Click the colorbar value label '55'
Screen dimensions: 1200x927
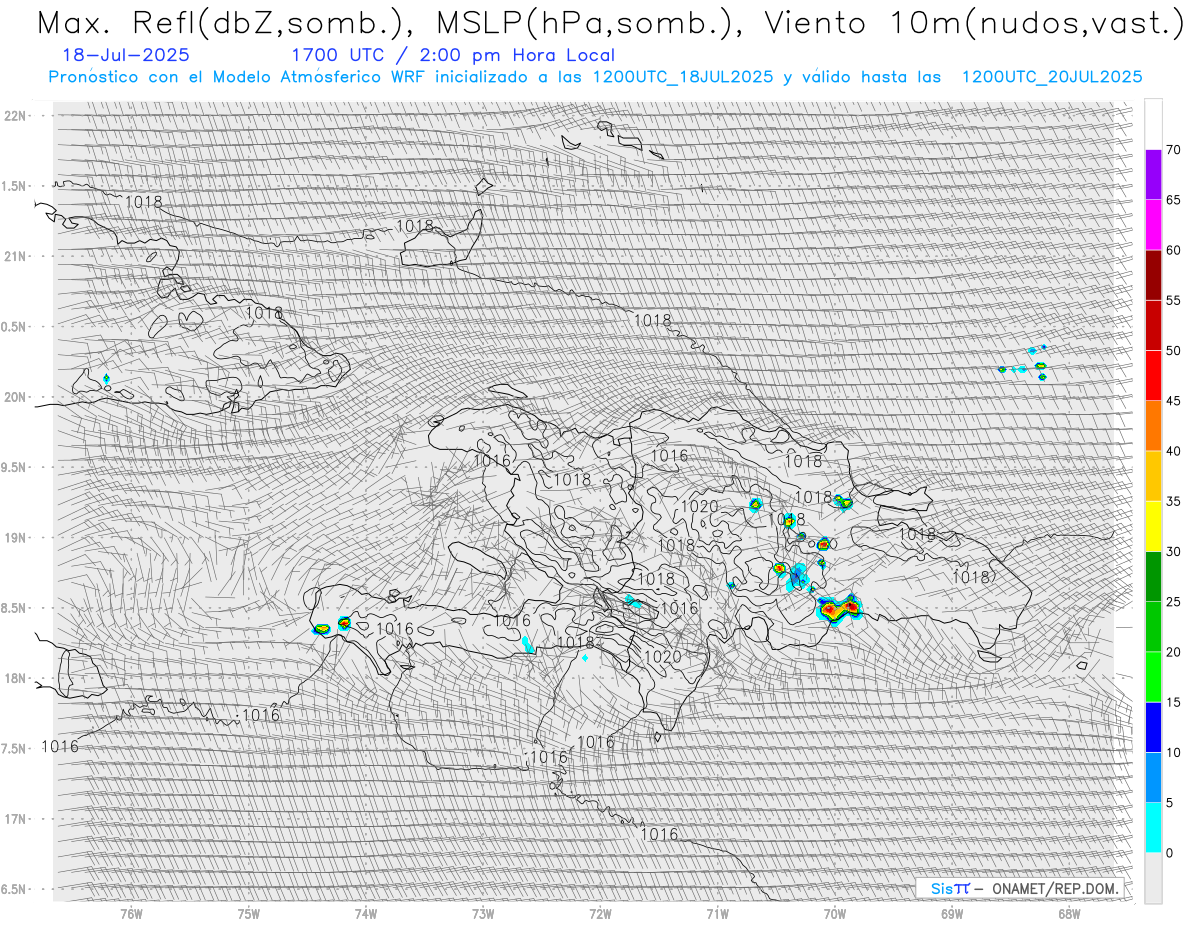1174,301
